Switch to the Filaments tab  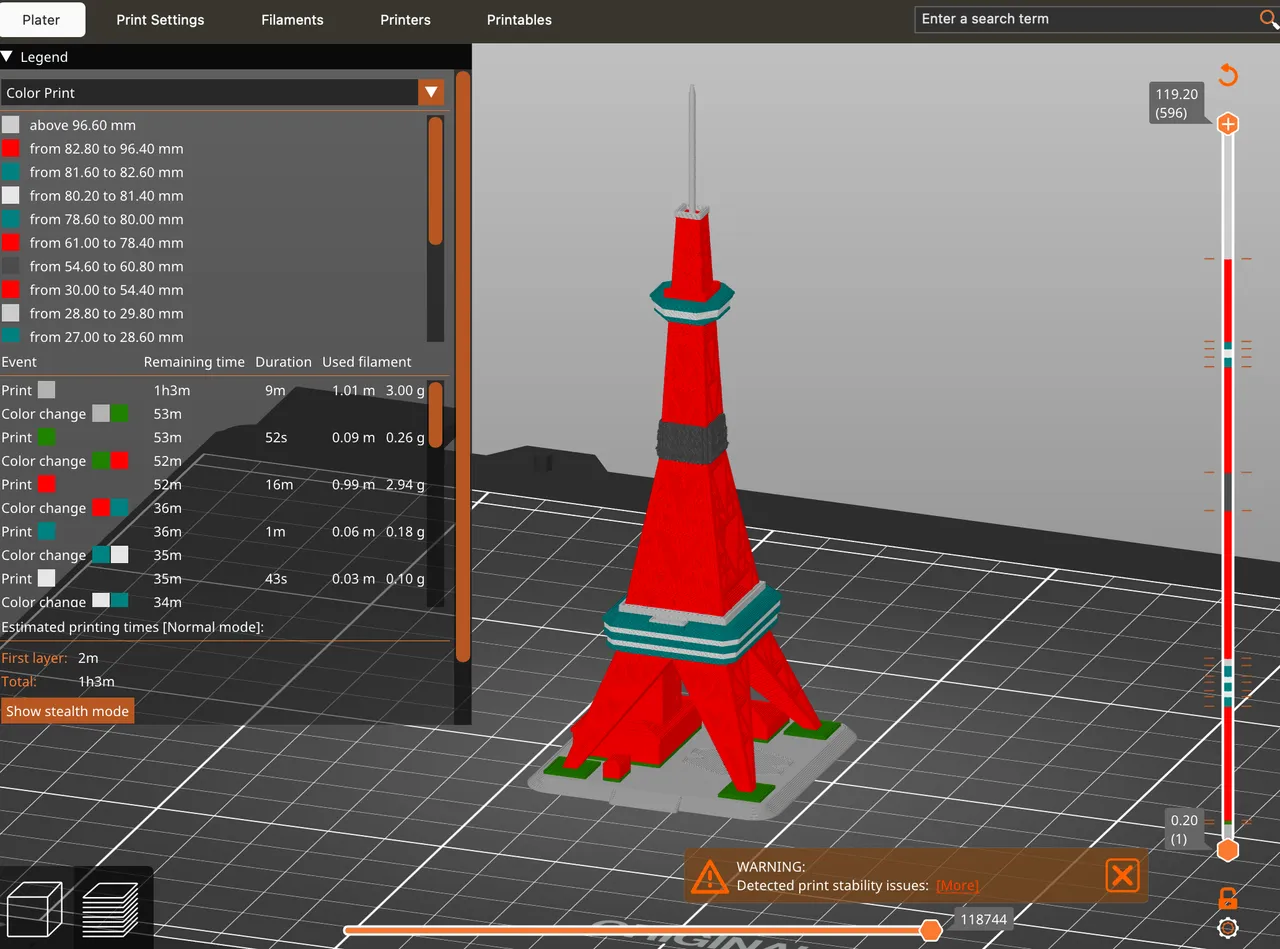pos(292,19)
